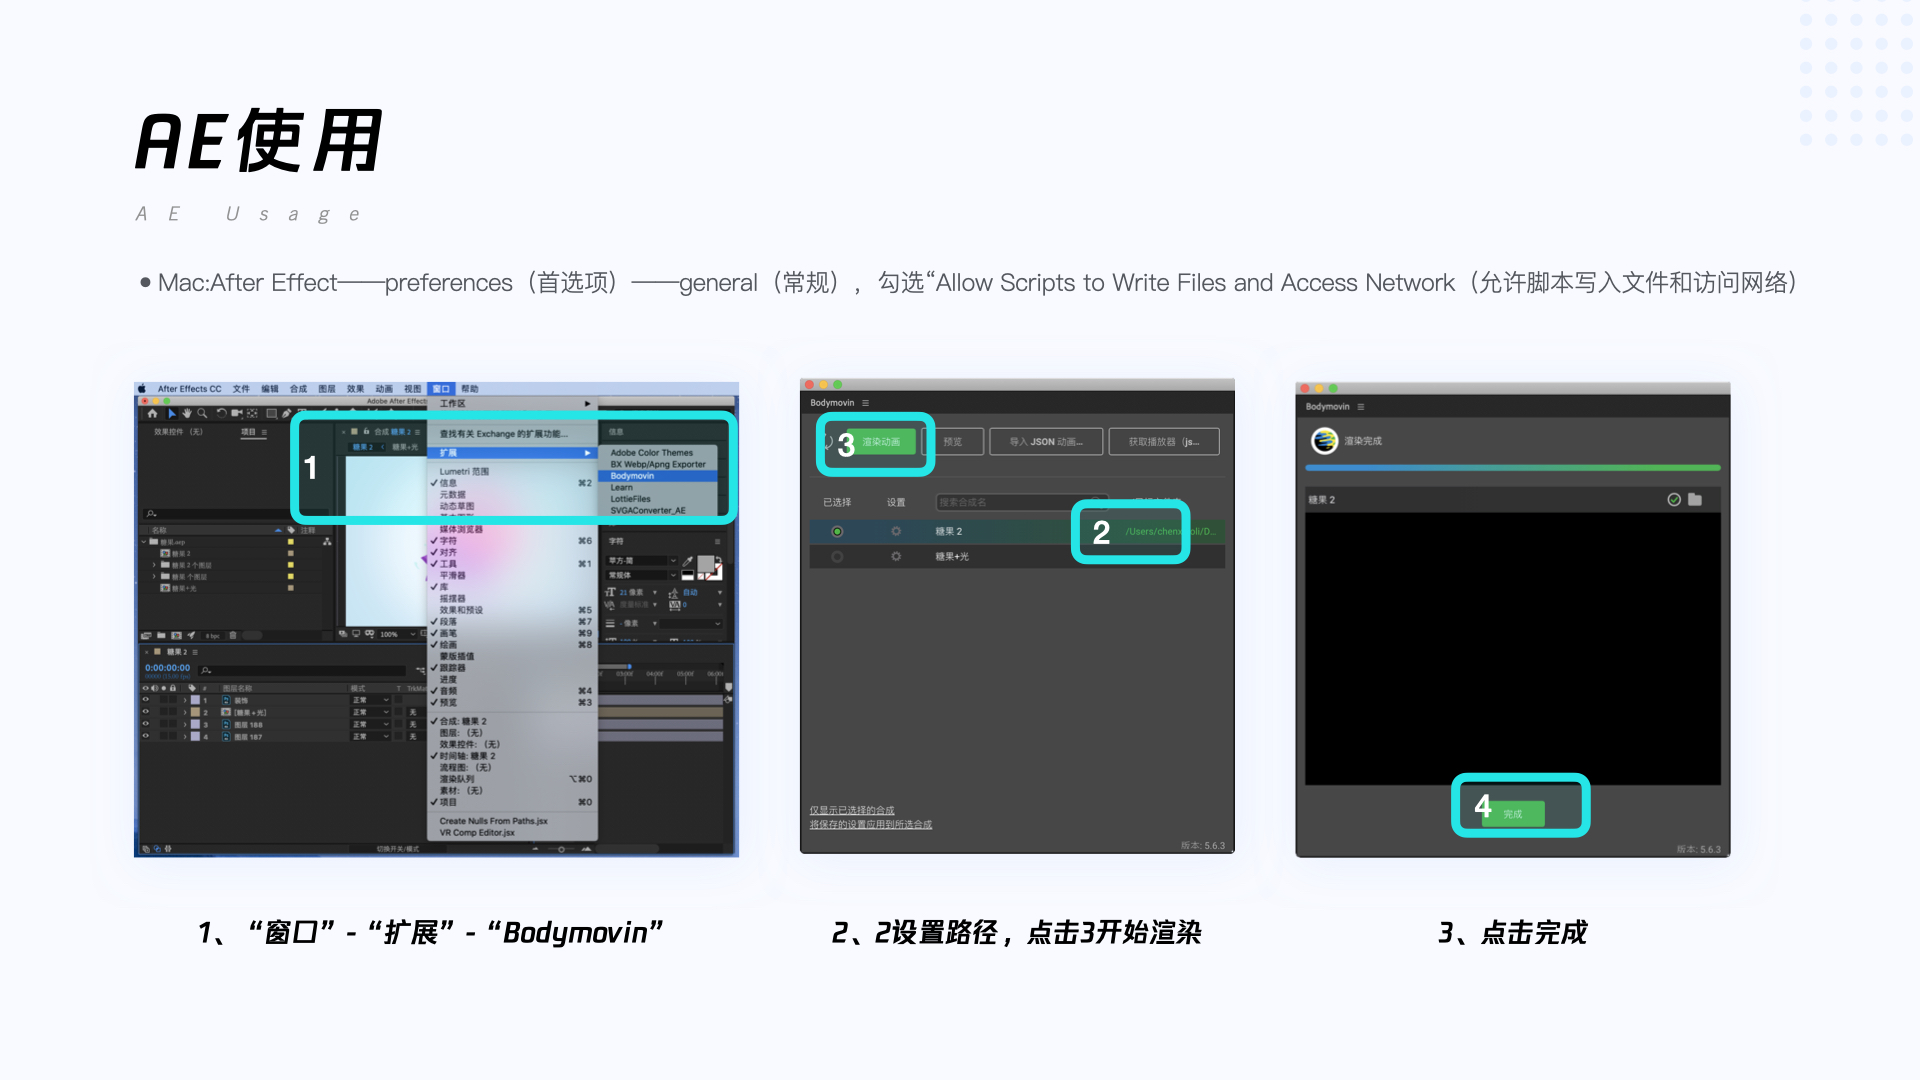Expand the 糖果 2 个图层 folder
The width and height of the screenshot is (1920, 1080).
154,565
